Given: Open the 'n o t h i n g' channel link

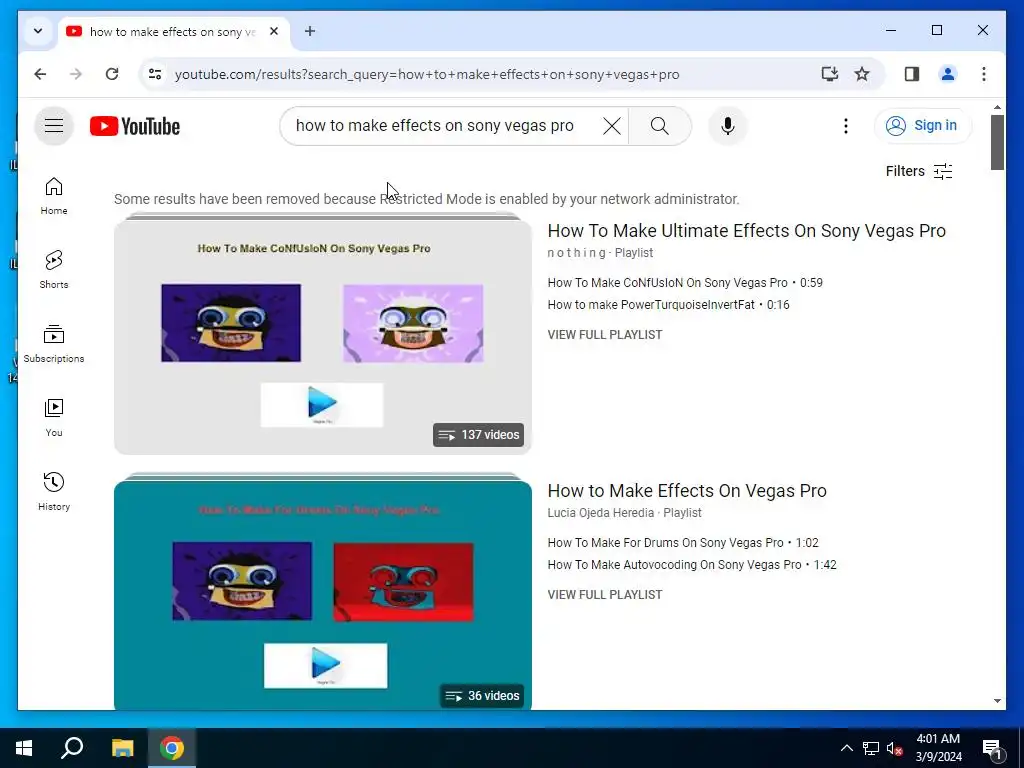Looking at the screenshot, I should (577, 253).
